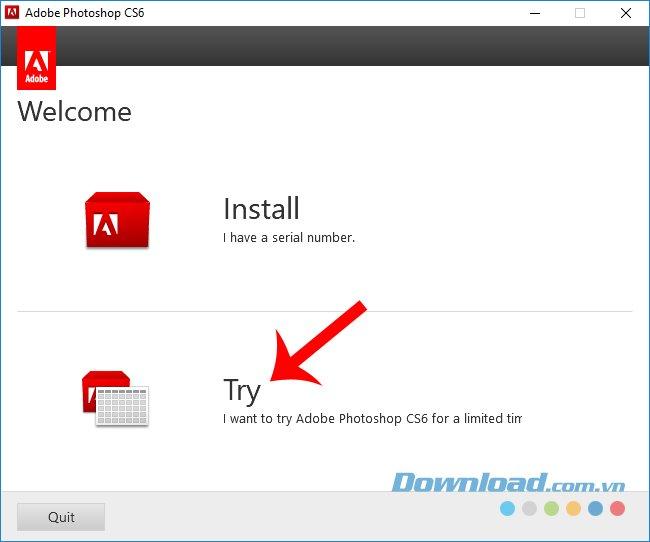The image size is (650, 542).
Task: Click the Try calendar icon
Action: (115, 399)
